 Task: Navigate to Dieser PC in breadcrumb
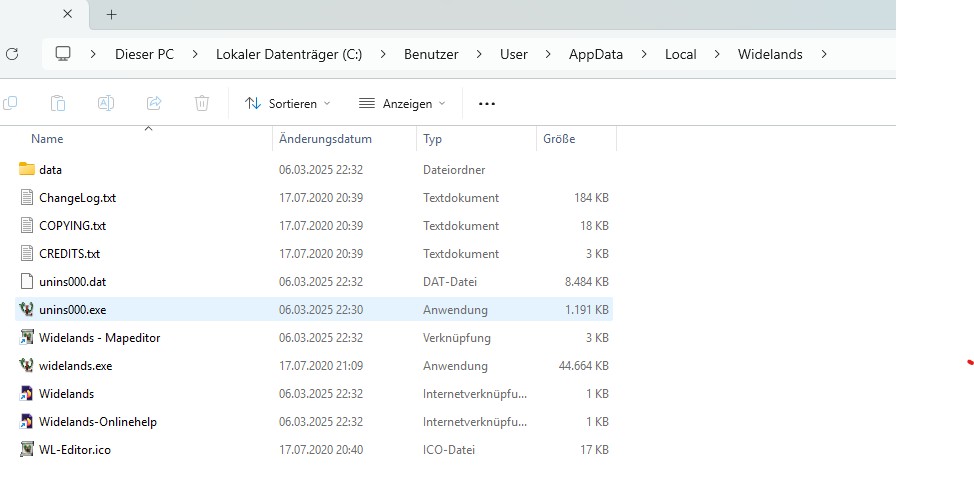point(144,55)
